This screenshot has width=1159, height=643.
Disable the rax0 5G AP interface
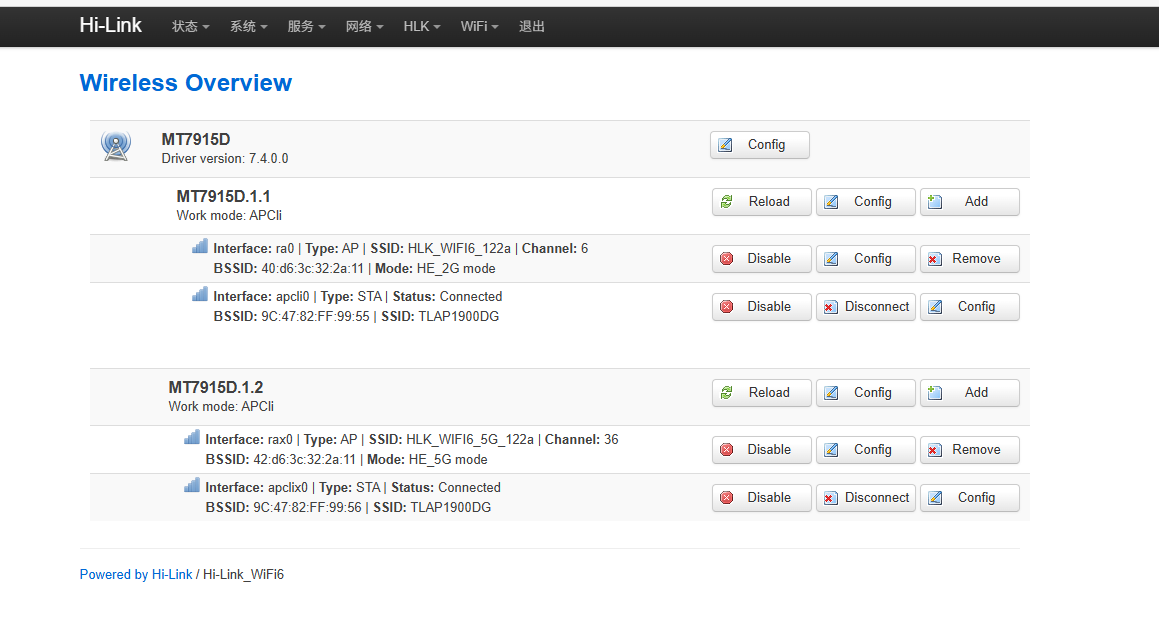tap(761, 450)
